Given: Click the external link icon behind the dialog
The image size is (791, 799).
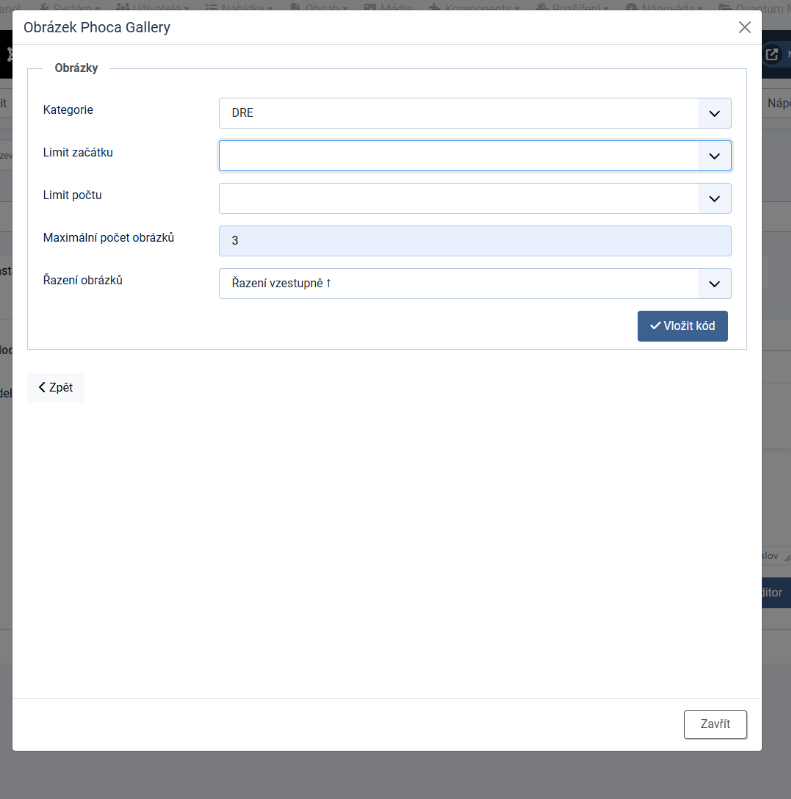Looking at the screenshot, I should coord(772,55).
